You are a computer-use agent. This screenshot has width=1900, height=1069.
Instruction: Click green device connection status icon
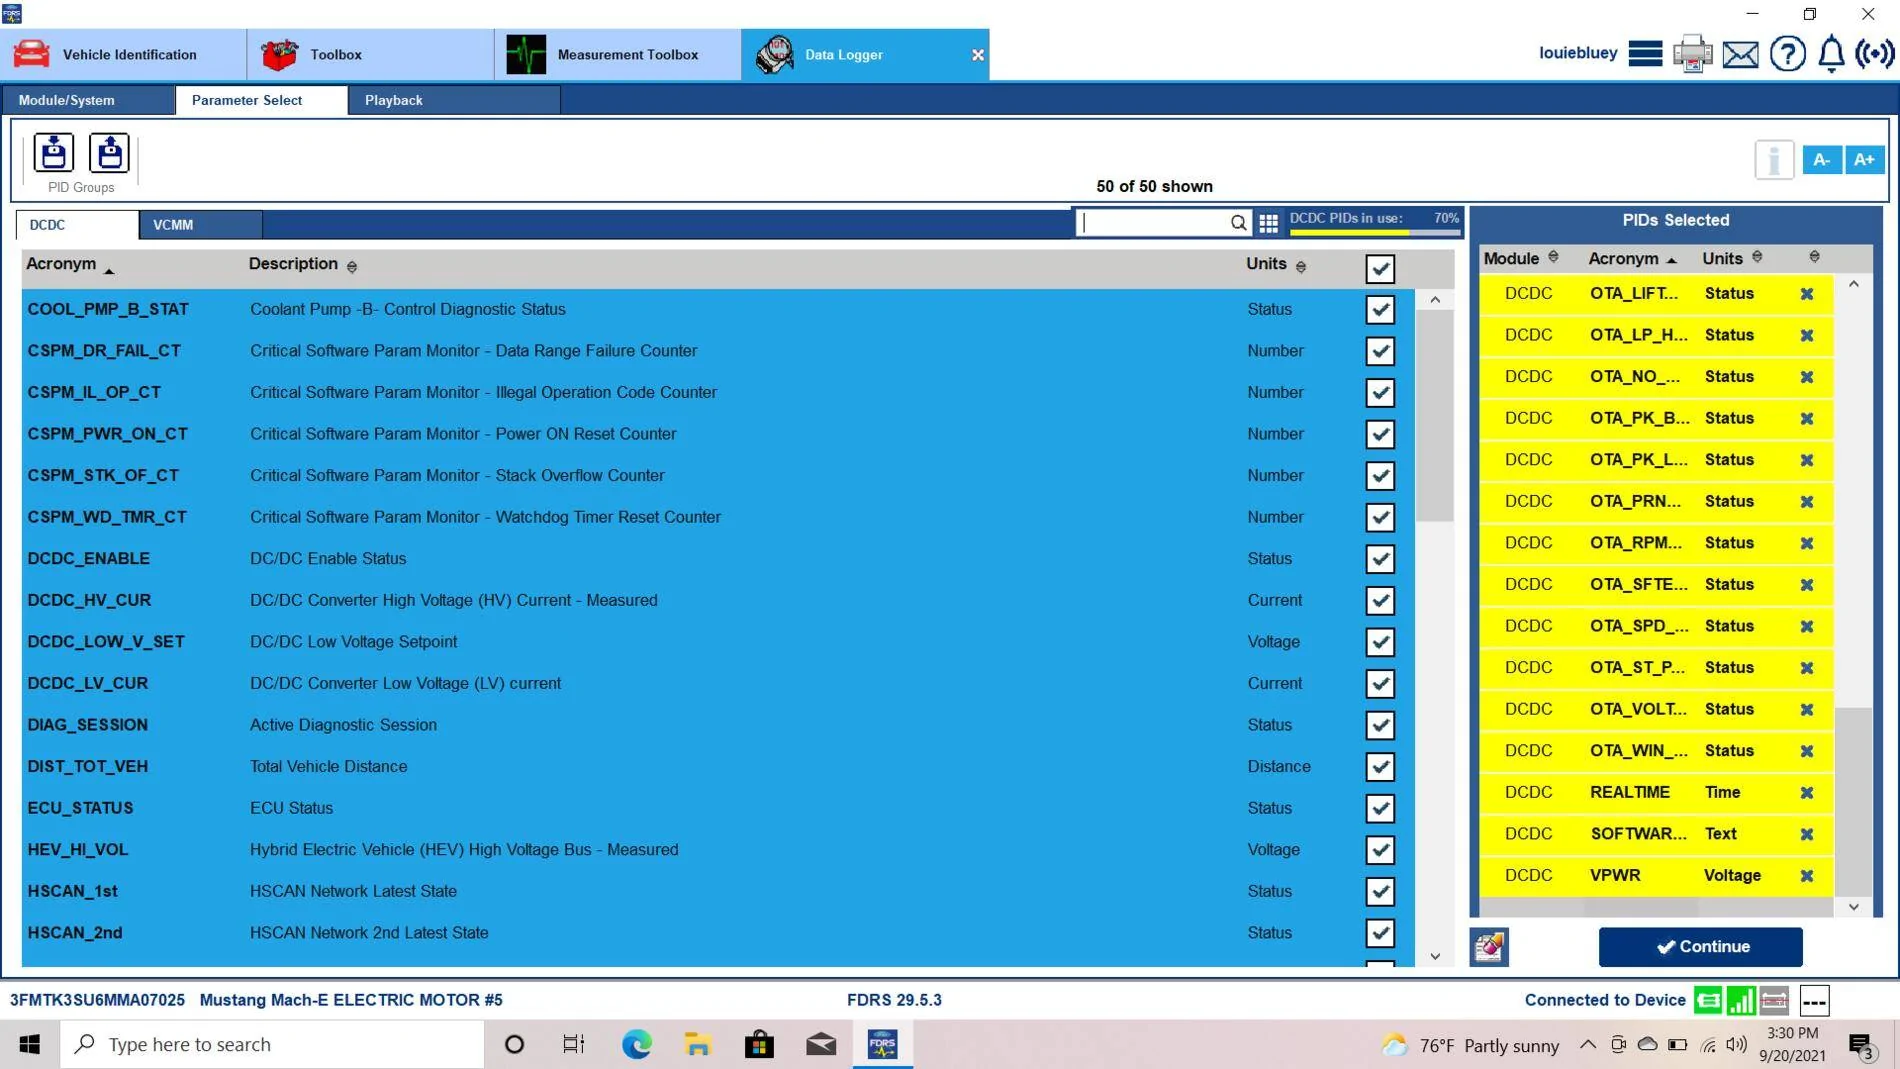click(1708, 1000)
